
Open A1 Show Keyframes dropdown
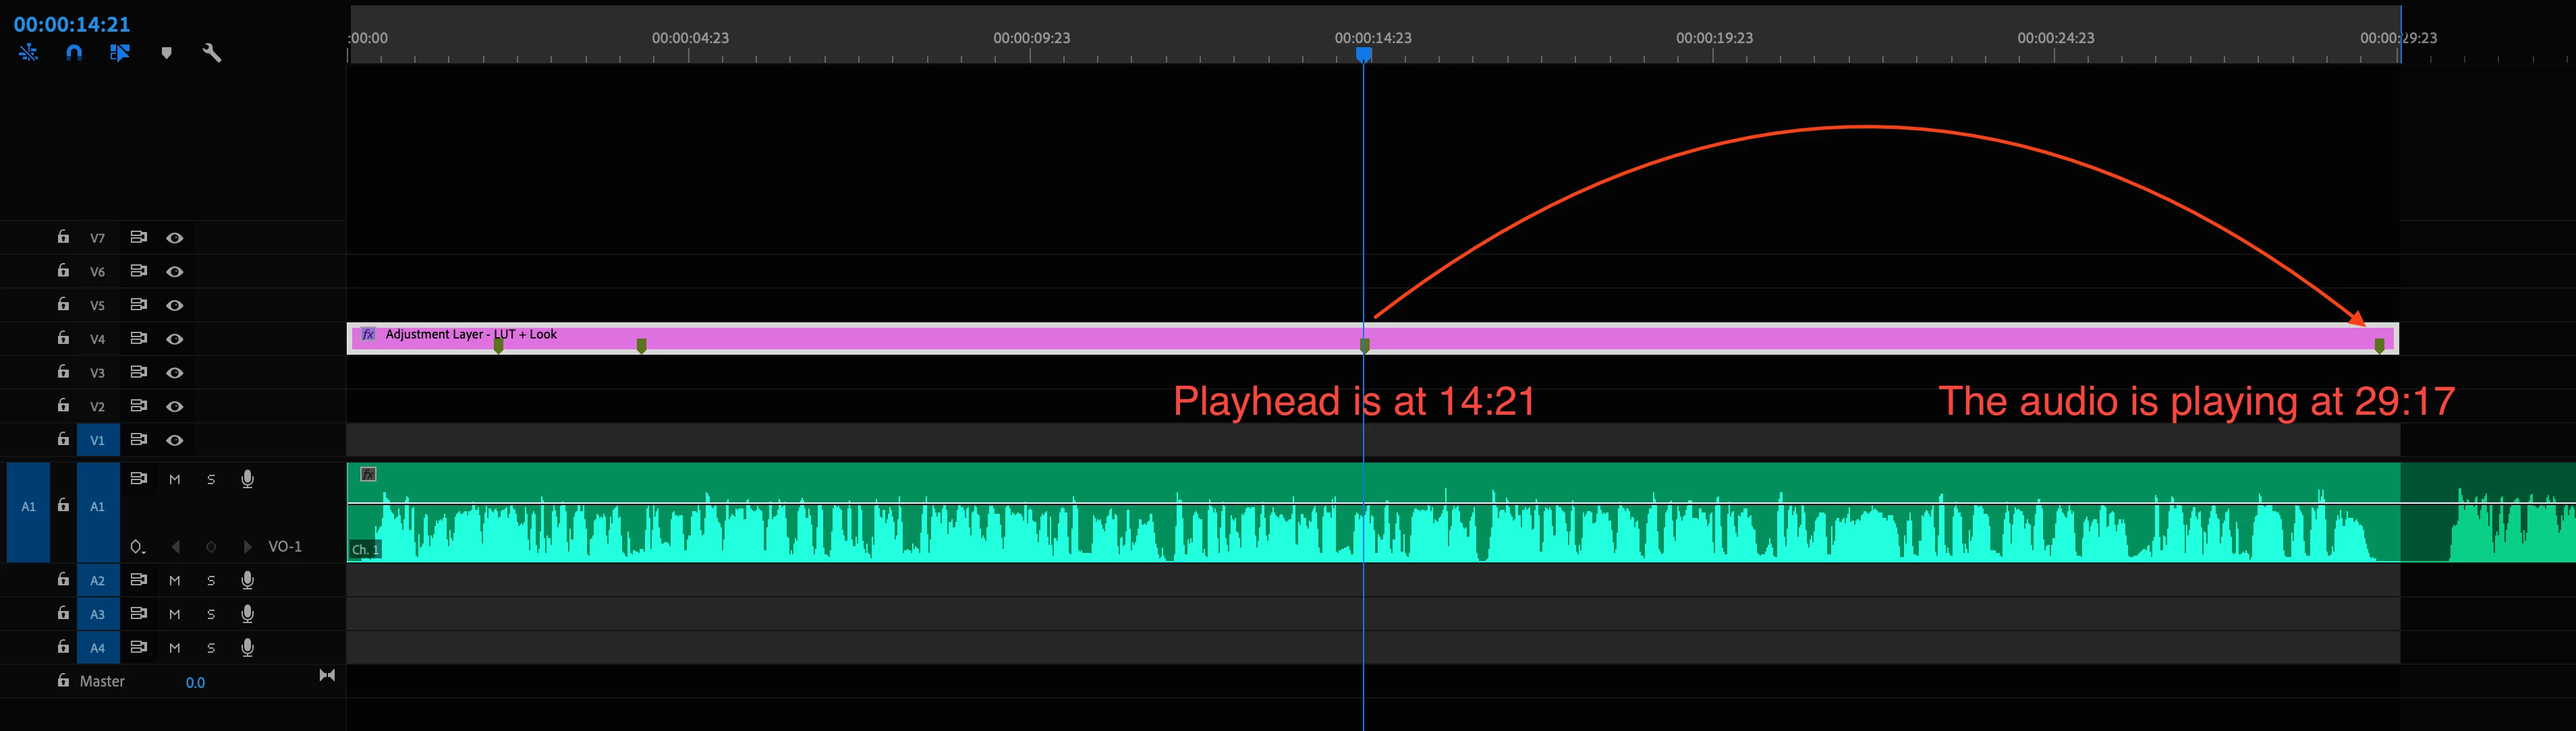(x=138, y=547)
